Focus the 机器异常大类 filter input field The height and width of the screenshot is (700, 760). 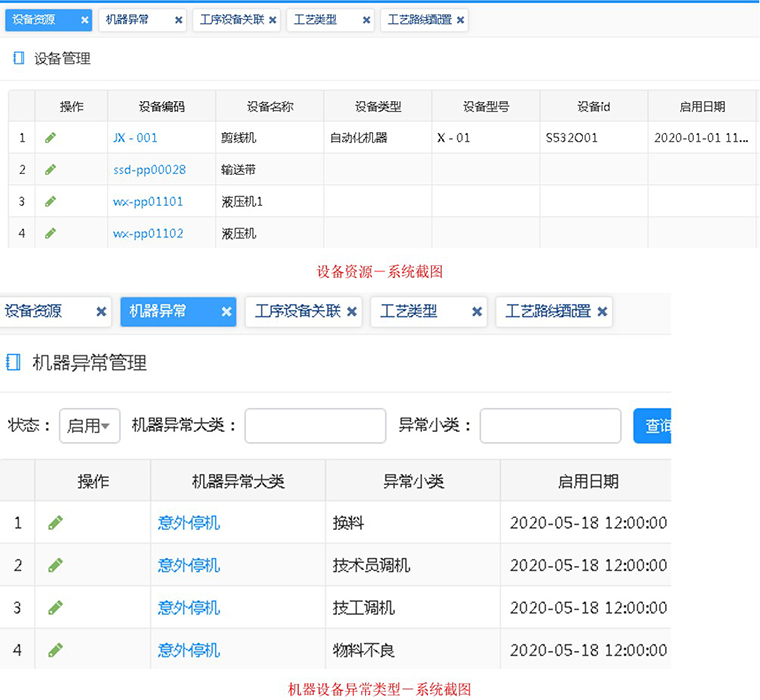(316, 426)
